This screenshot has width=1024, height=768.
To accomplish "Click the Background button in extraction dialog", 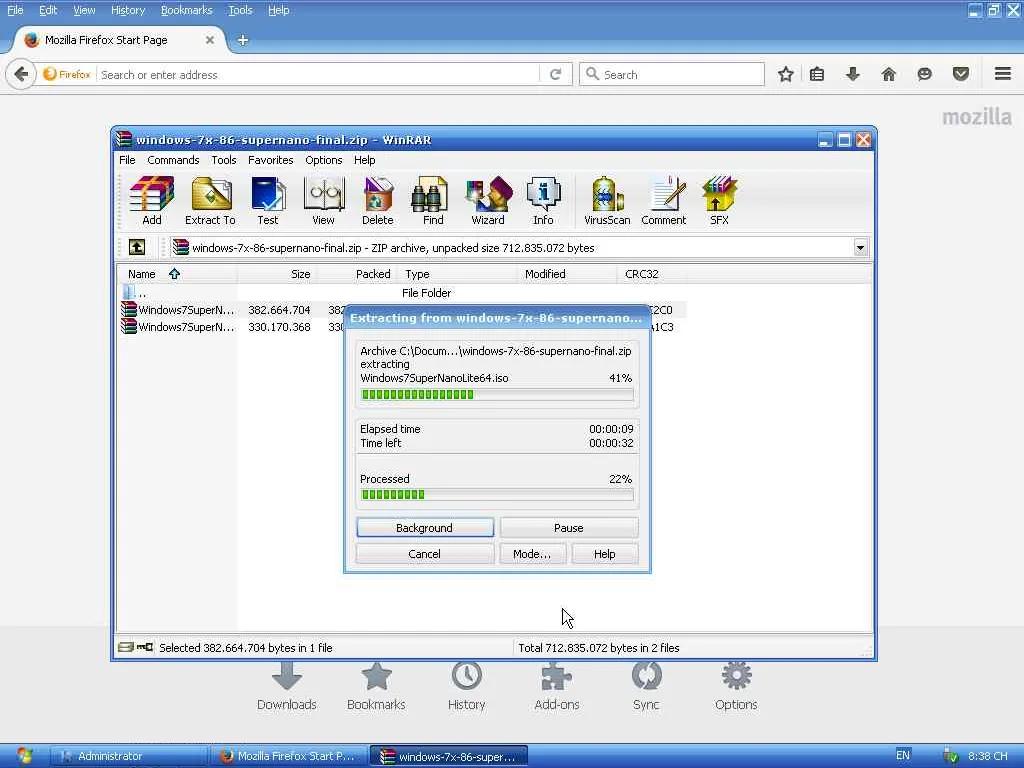I will [x=424, y=528].
